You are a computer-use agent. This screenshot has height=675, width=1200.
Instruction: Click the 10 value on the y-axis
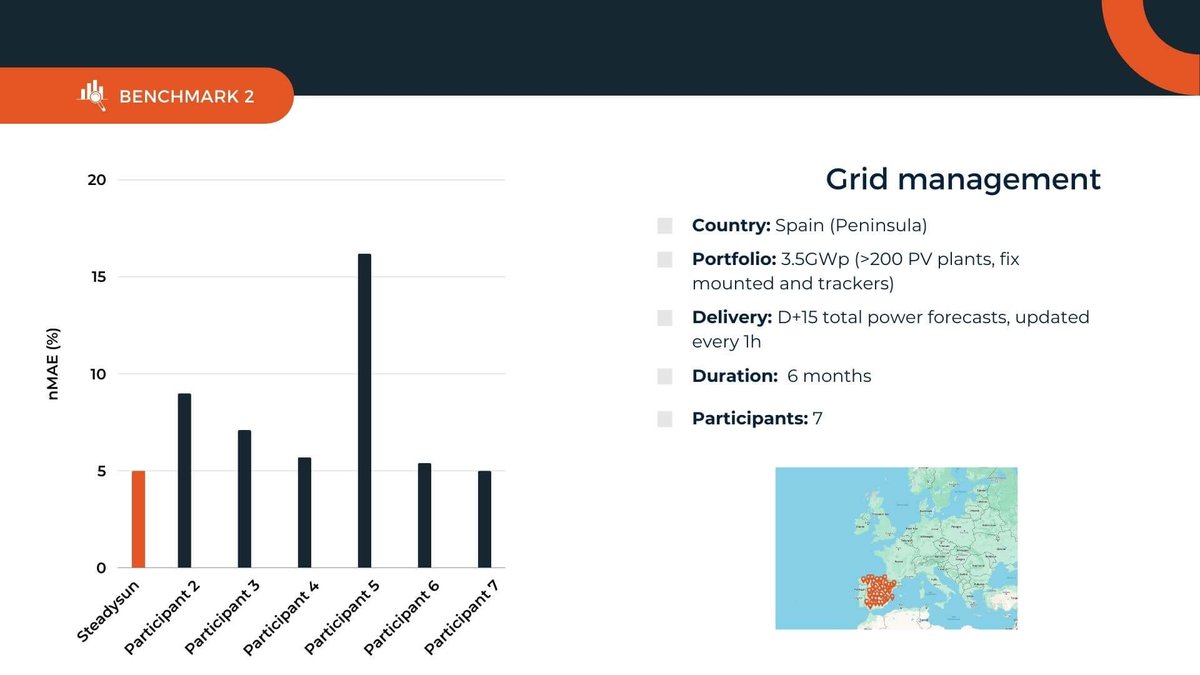coord(97,374)
